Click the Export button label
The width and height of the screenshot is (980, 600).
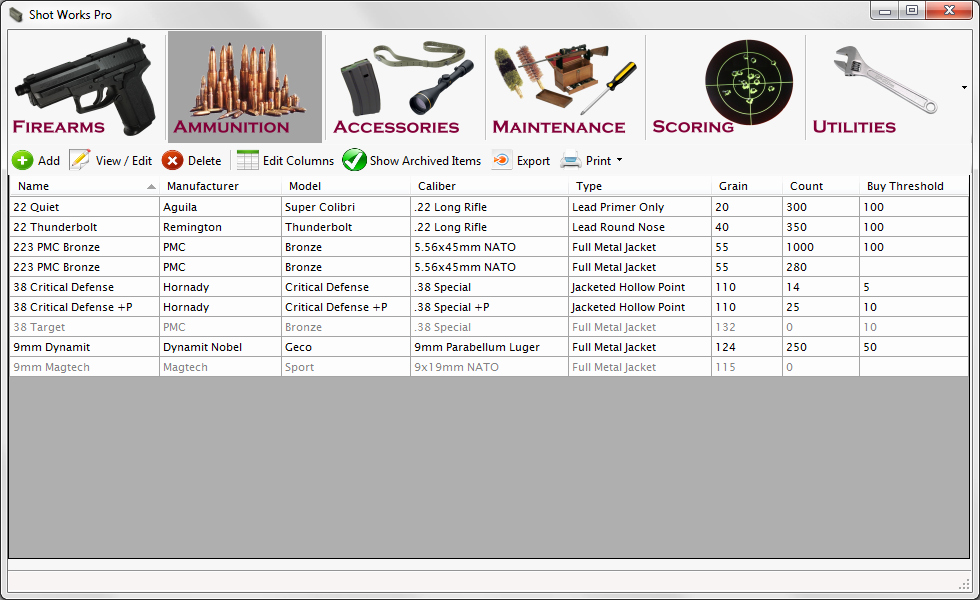click(533, 161)
